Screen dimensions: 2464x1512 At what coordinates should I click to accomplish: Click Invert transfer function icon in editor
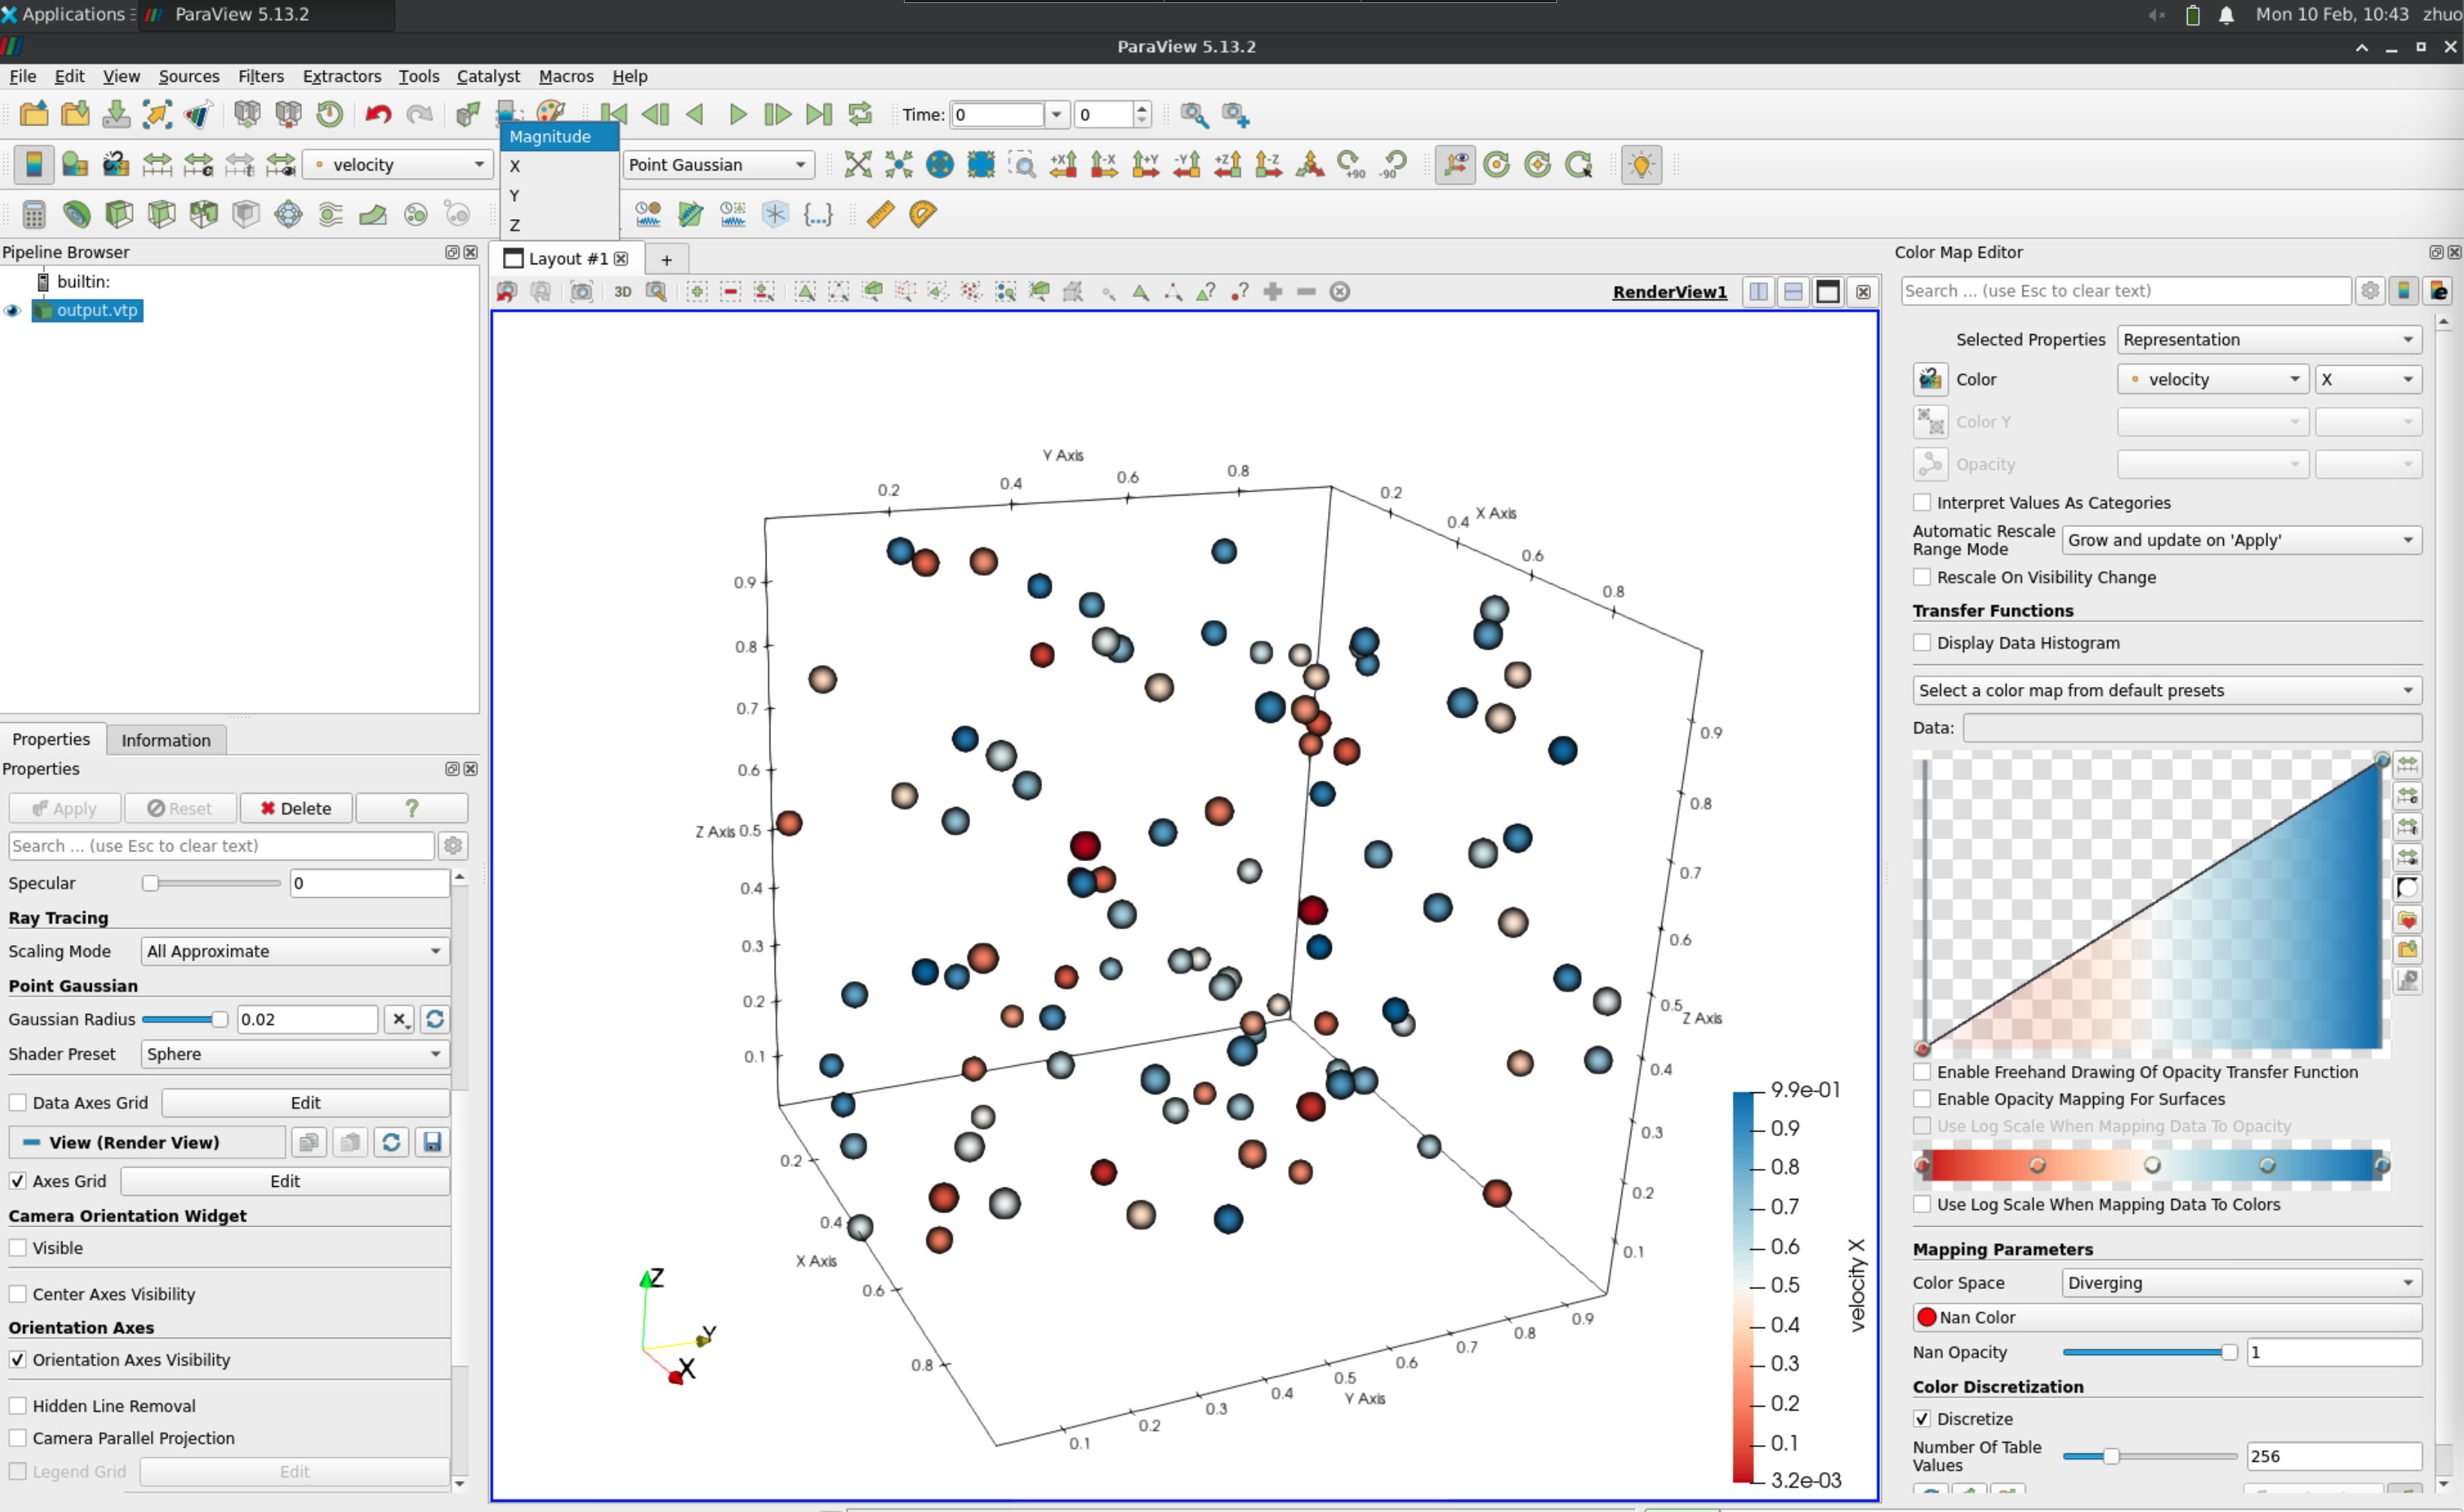tap(2408, 888)
